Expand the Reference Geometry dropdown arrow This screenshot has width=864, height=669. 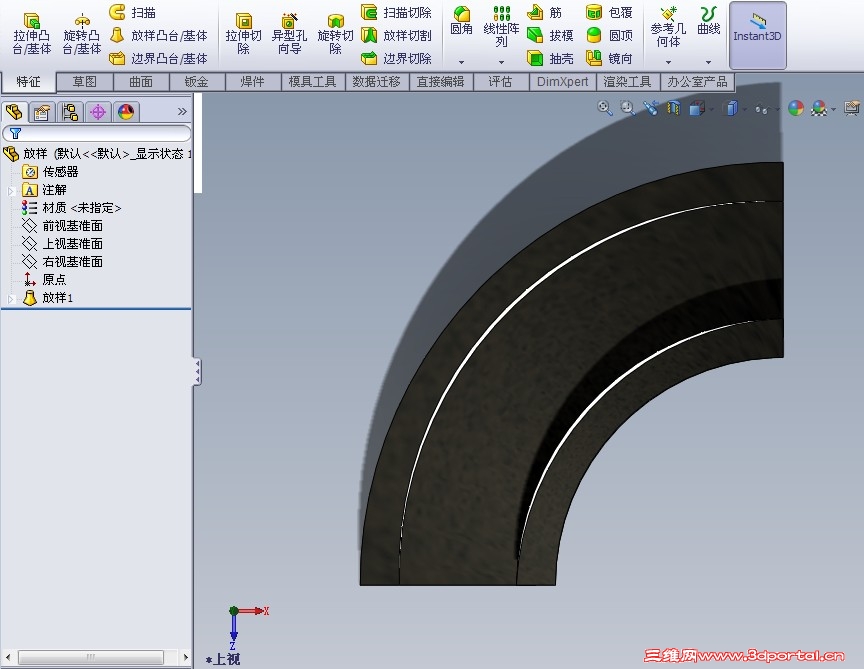[x=668, y=62]
